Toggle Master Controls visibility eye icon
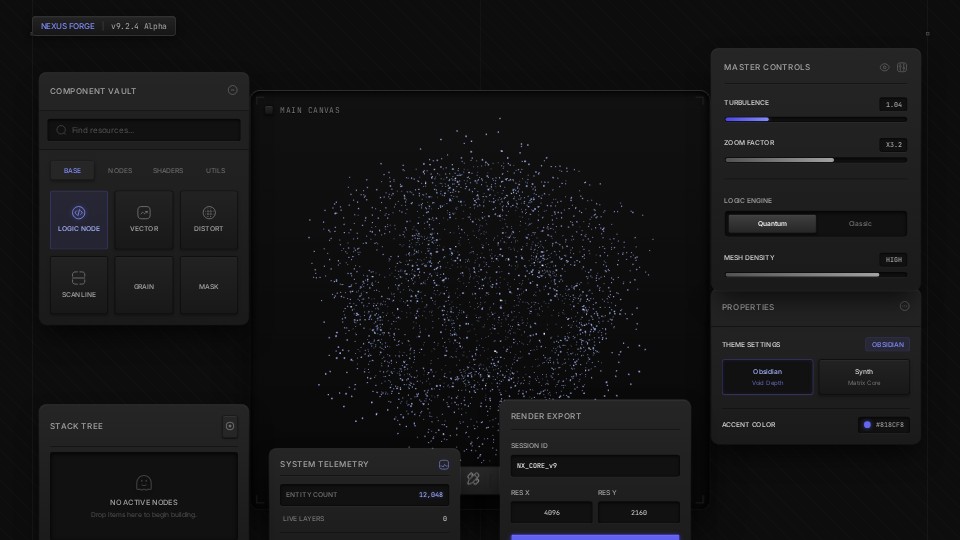This screenshot has height=540, width=960. click(x=885, y=67)
